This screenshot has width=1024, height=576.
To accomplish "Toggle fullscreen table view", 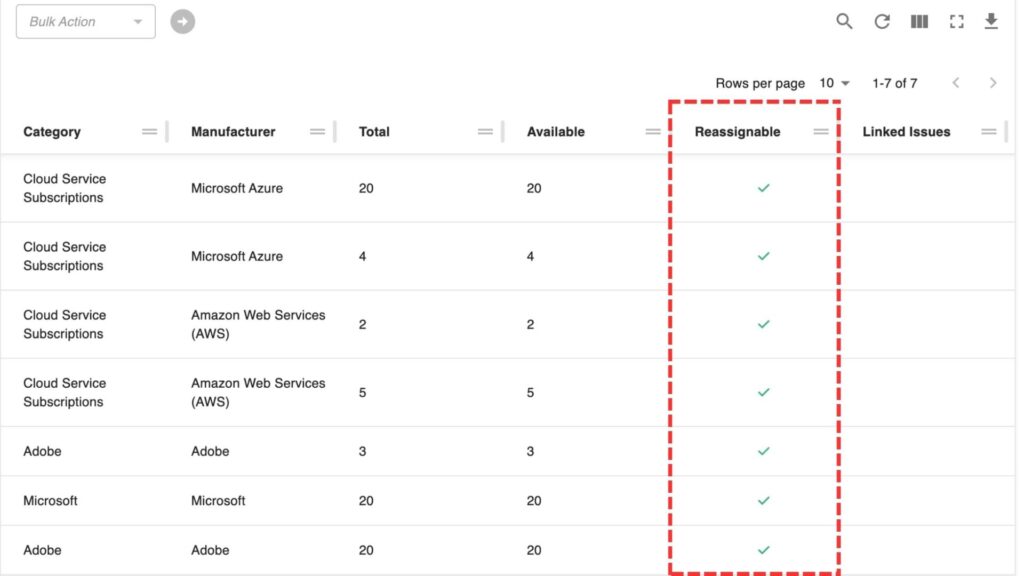I will point(956,21).
